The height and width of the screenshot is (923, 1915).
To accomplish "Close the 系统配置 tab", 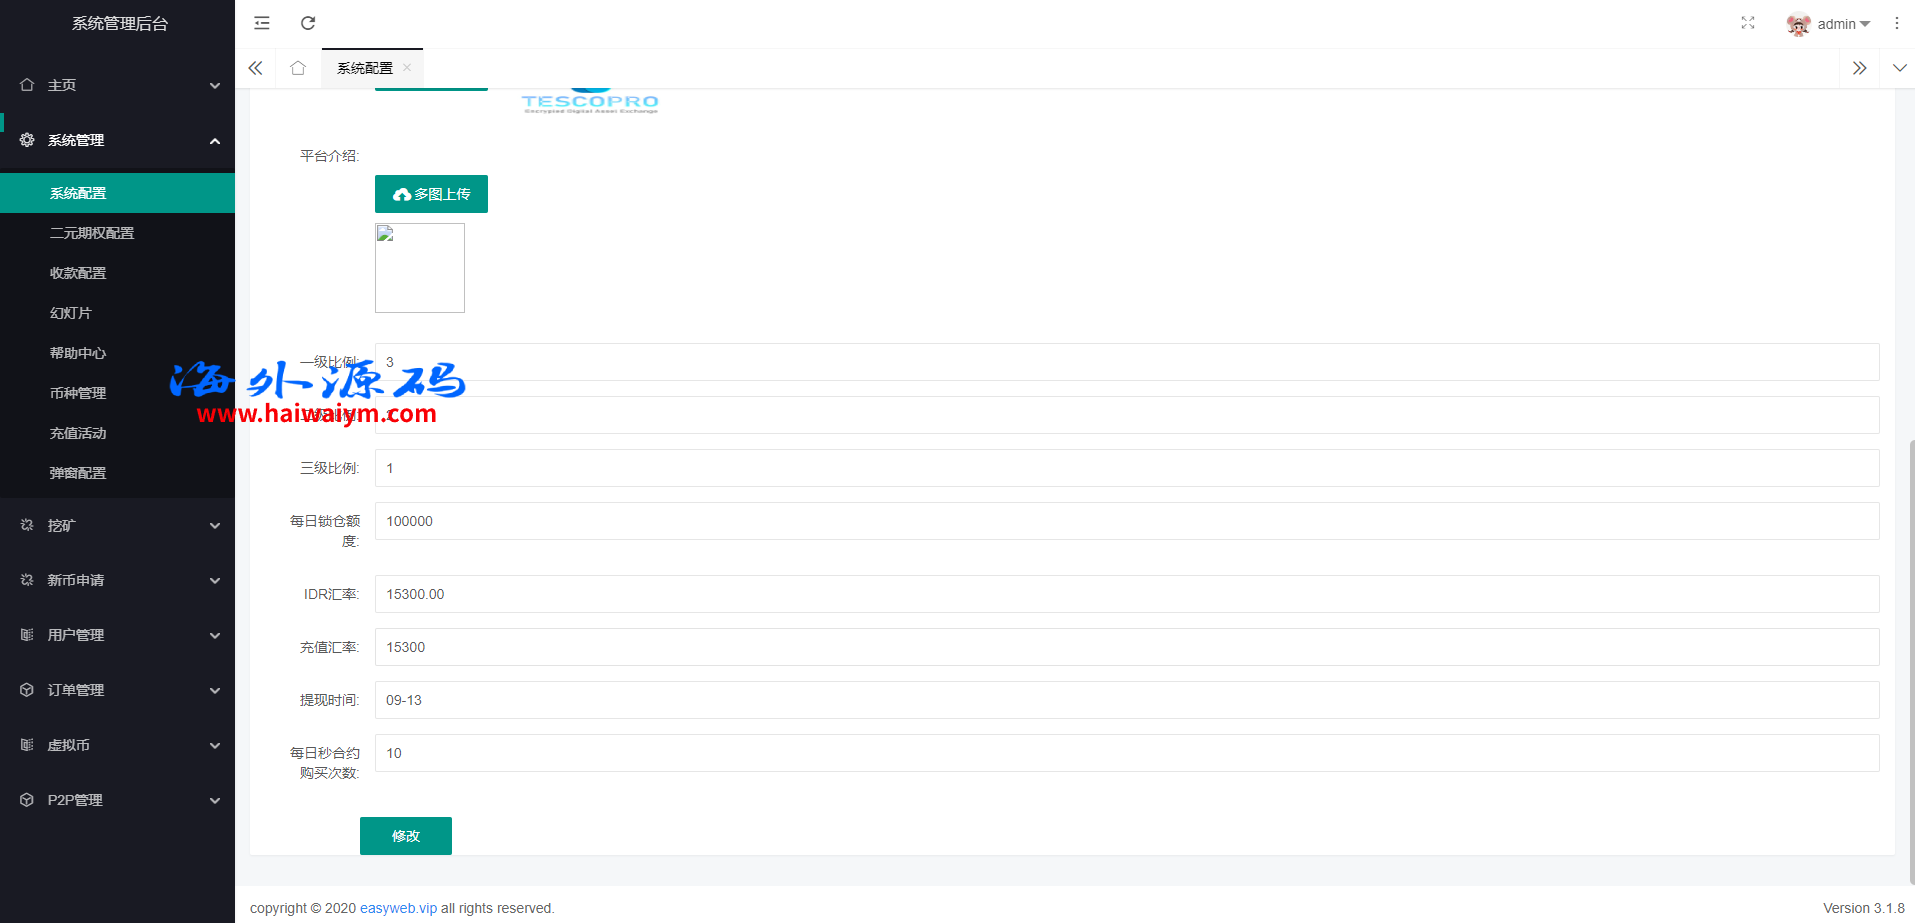I will click(407, 68).
